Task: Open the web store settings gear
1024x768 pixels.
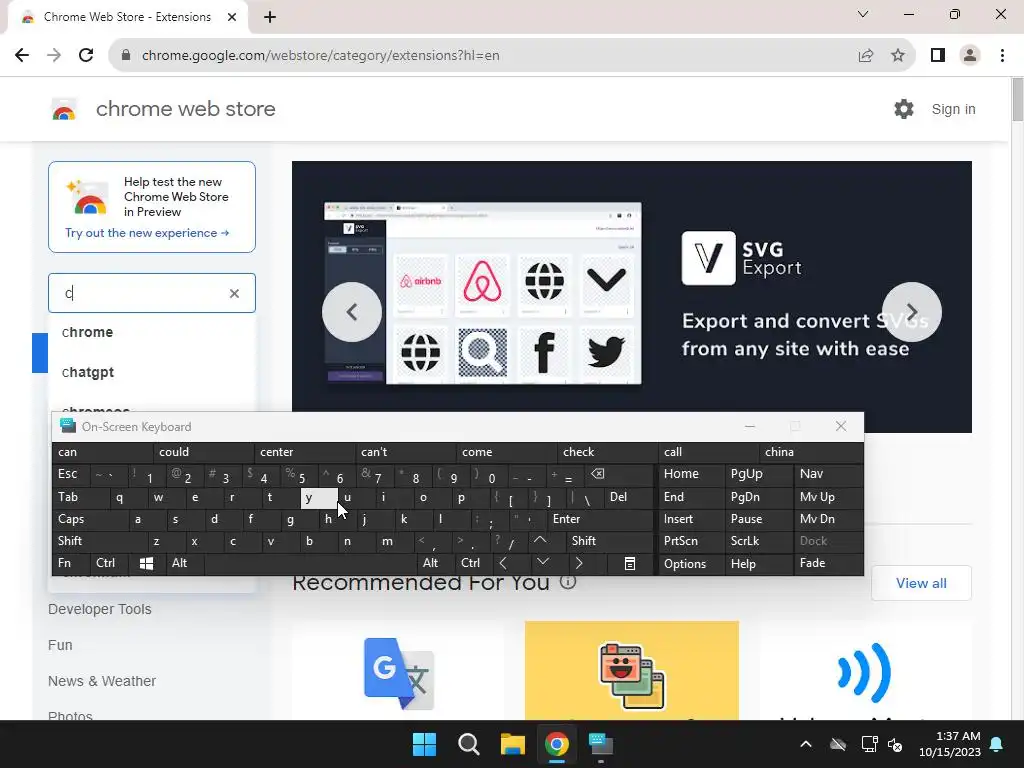Action: pyautogui.click(x=904, y=109)
